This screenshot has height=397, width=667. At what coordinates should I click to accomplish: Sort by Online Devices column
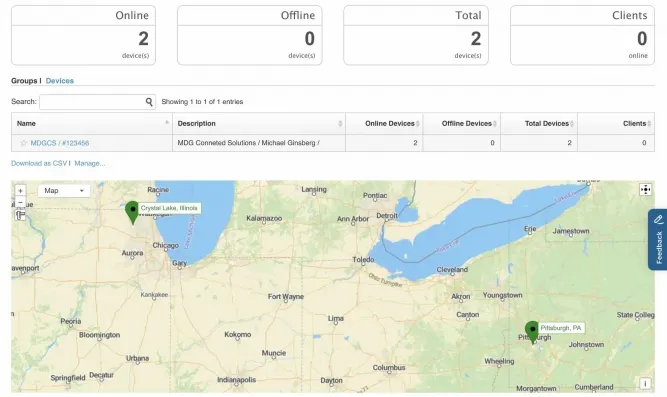[384, 123]
